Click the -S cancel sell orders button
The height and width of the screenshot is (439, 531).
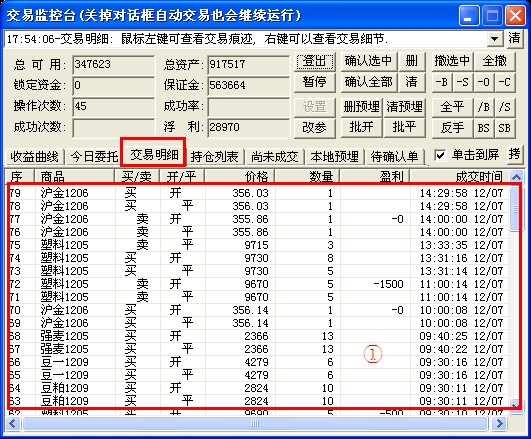click(463, 82)
